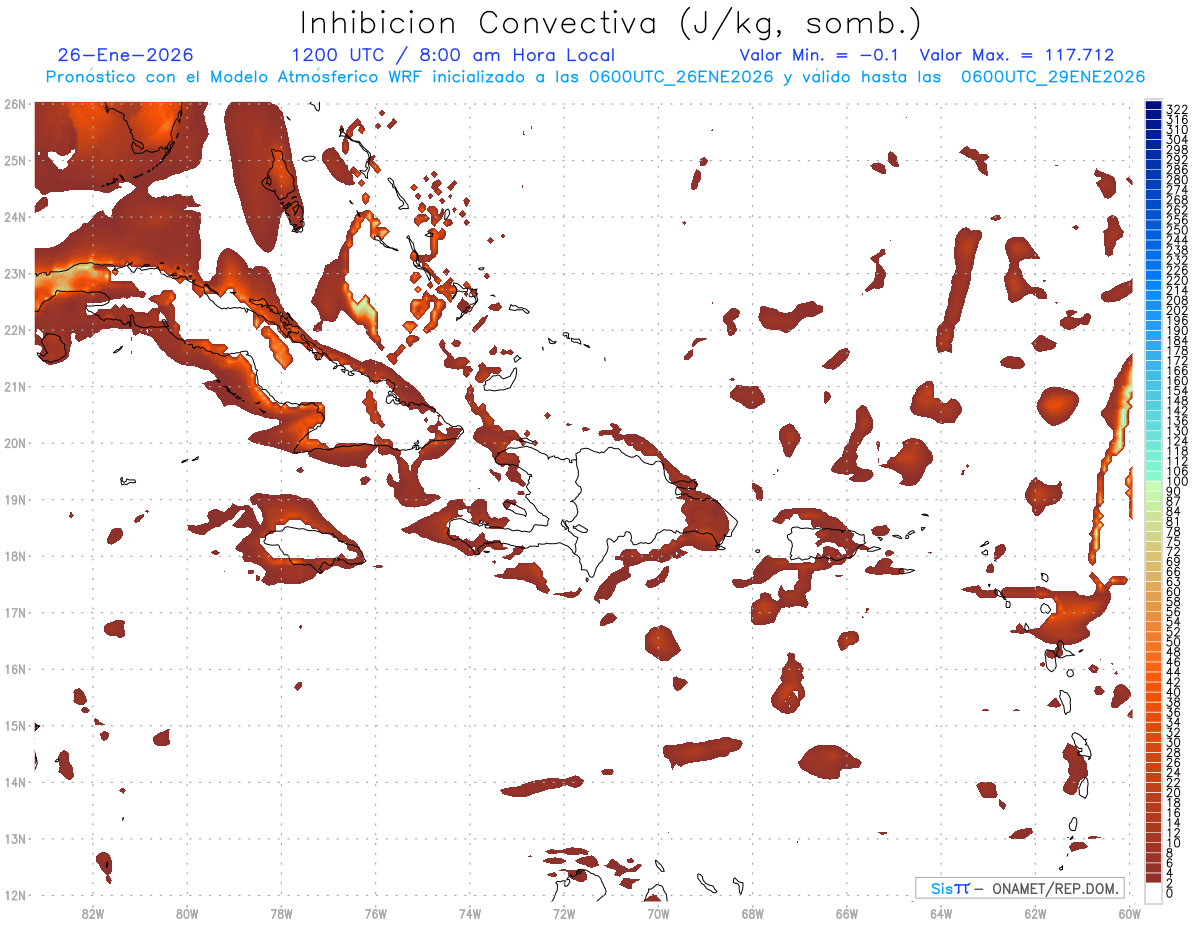Click the 22N latitude axis label
The width and height of the screenshot is (1200, 927).
[x=14, y=329]
